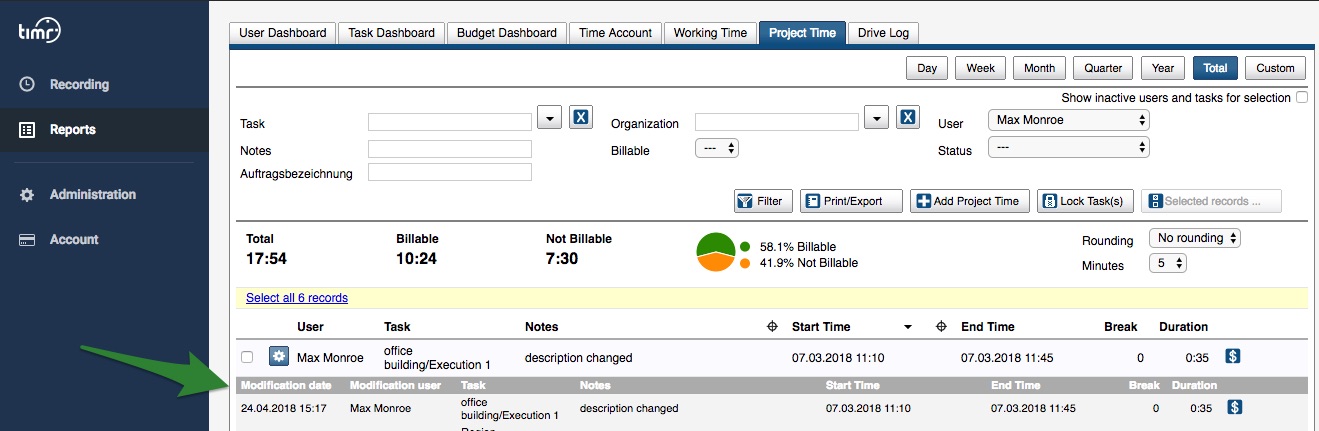Click the 58.1% Billable legend entry
The height and width of the screenshot is (431, 1319).
coord(789,247)
